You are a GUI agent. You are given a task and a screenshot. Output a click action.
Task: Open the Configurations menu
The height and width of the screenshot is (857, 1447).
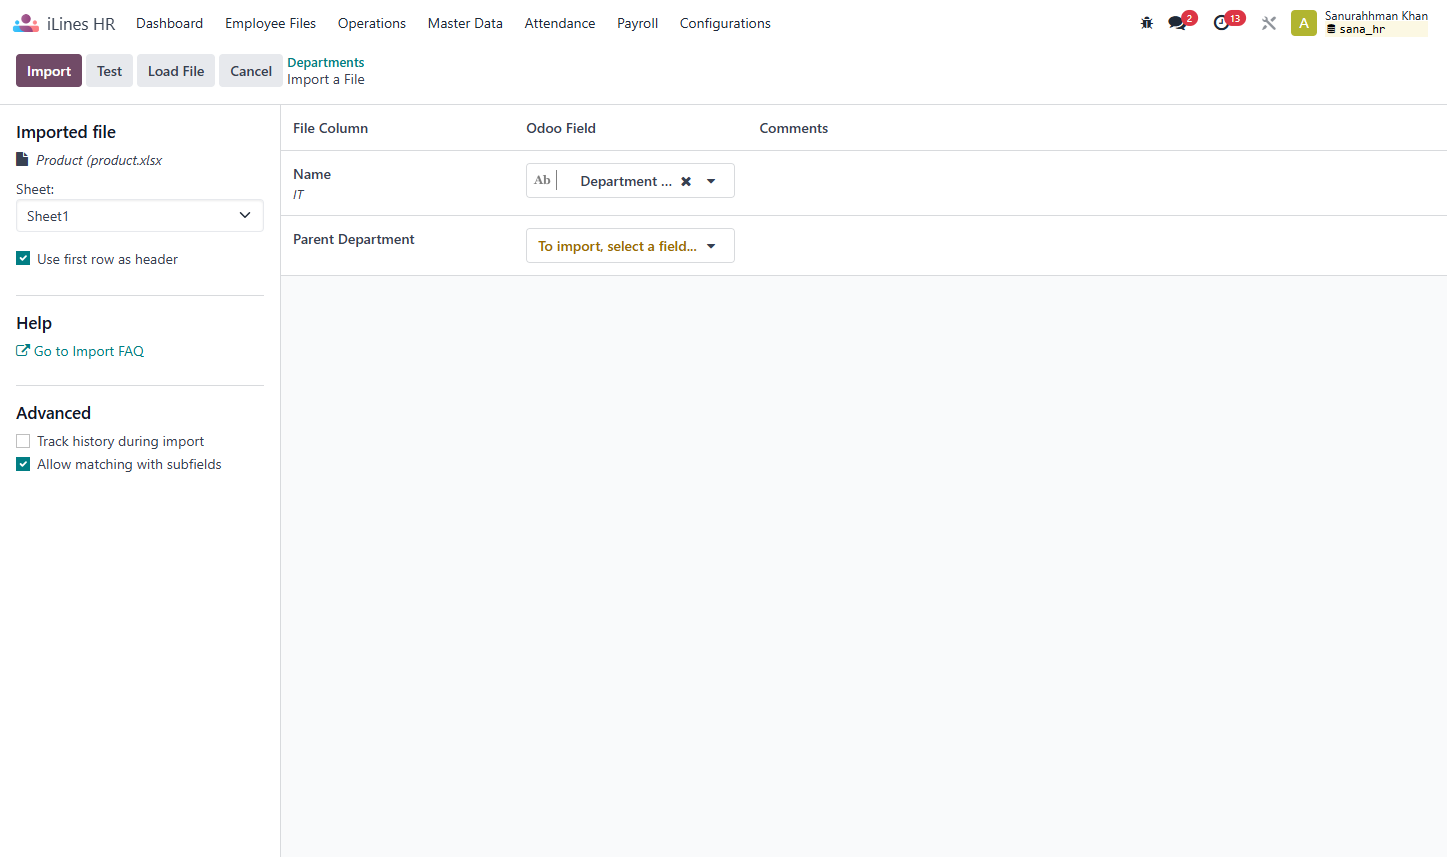tap(725, 23)
